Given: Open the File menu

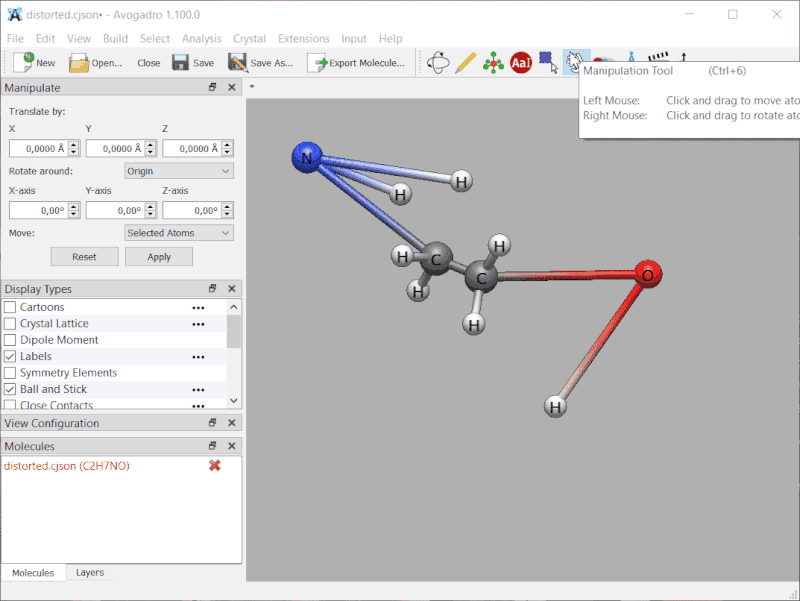Looking at the screenshot, I should (x=15, y=39).
